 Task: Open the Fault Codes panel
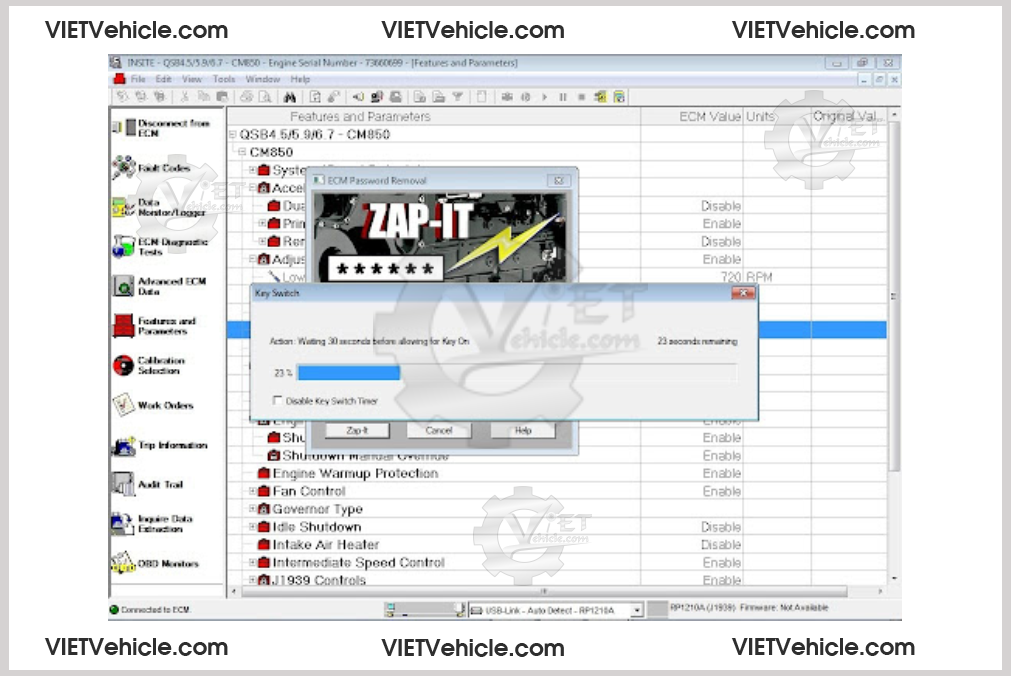pyautogui.click(x=124, y=168)
